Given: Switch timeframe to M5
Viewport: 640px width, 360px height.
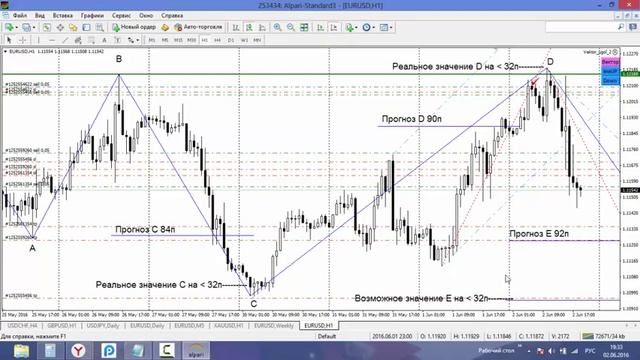Looking at the screenshot, I should (x=165, y=40).
